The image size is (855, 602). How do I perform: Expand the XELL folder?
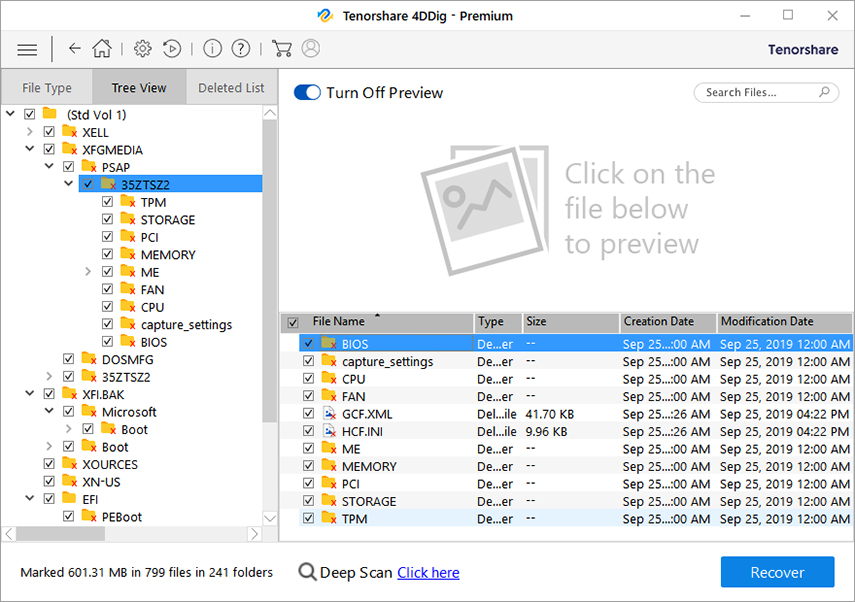pos(29,131)
